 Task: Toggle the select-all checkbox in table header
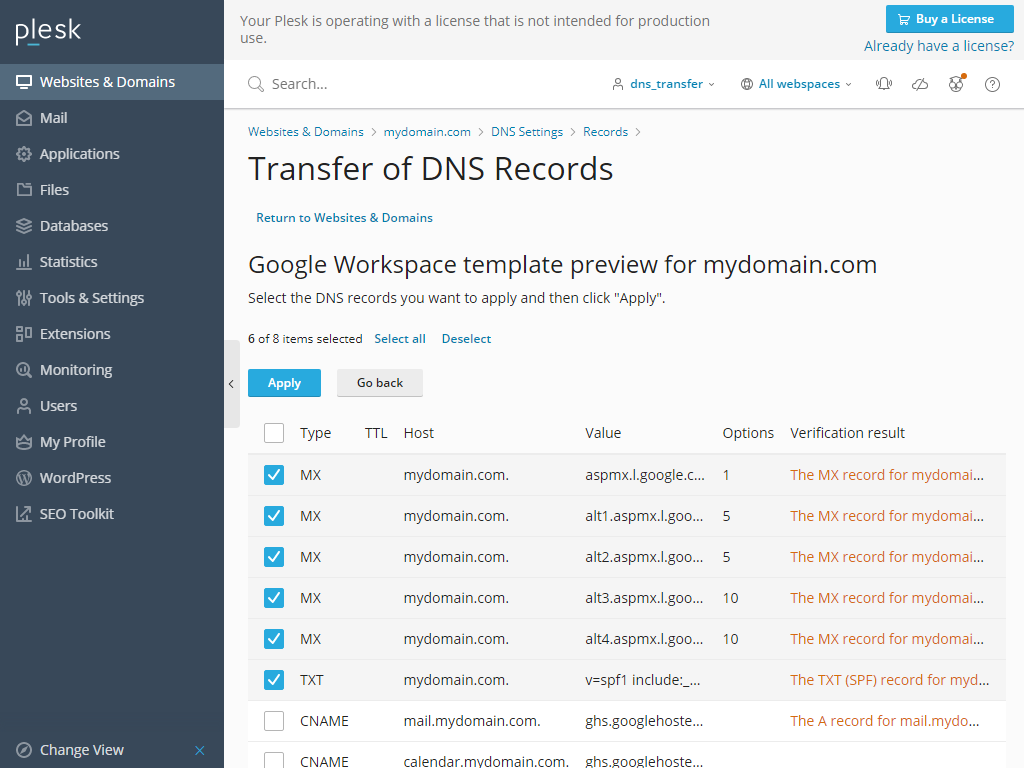coord(274,433)
